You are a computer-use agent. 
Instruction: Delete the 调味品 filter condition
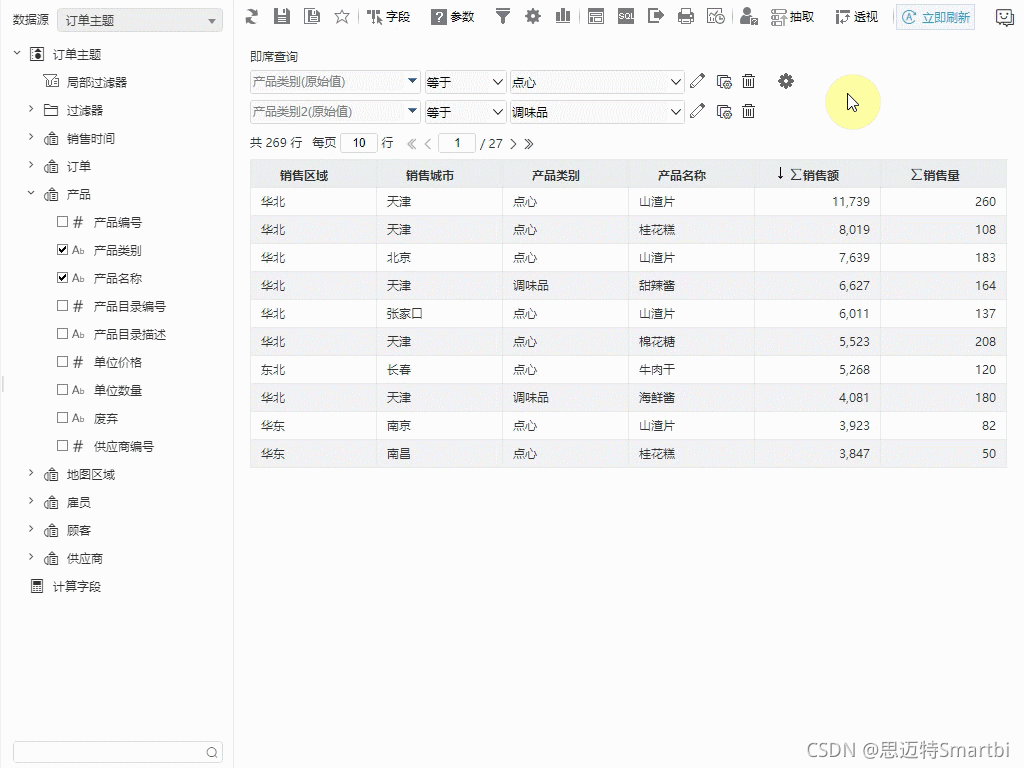[x=749, y=111]
